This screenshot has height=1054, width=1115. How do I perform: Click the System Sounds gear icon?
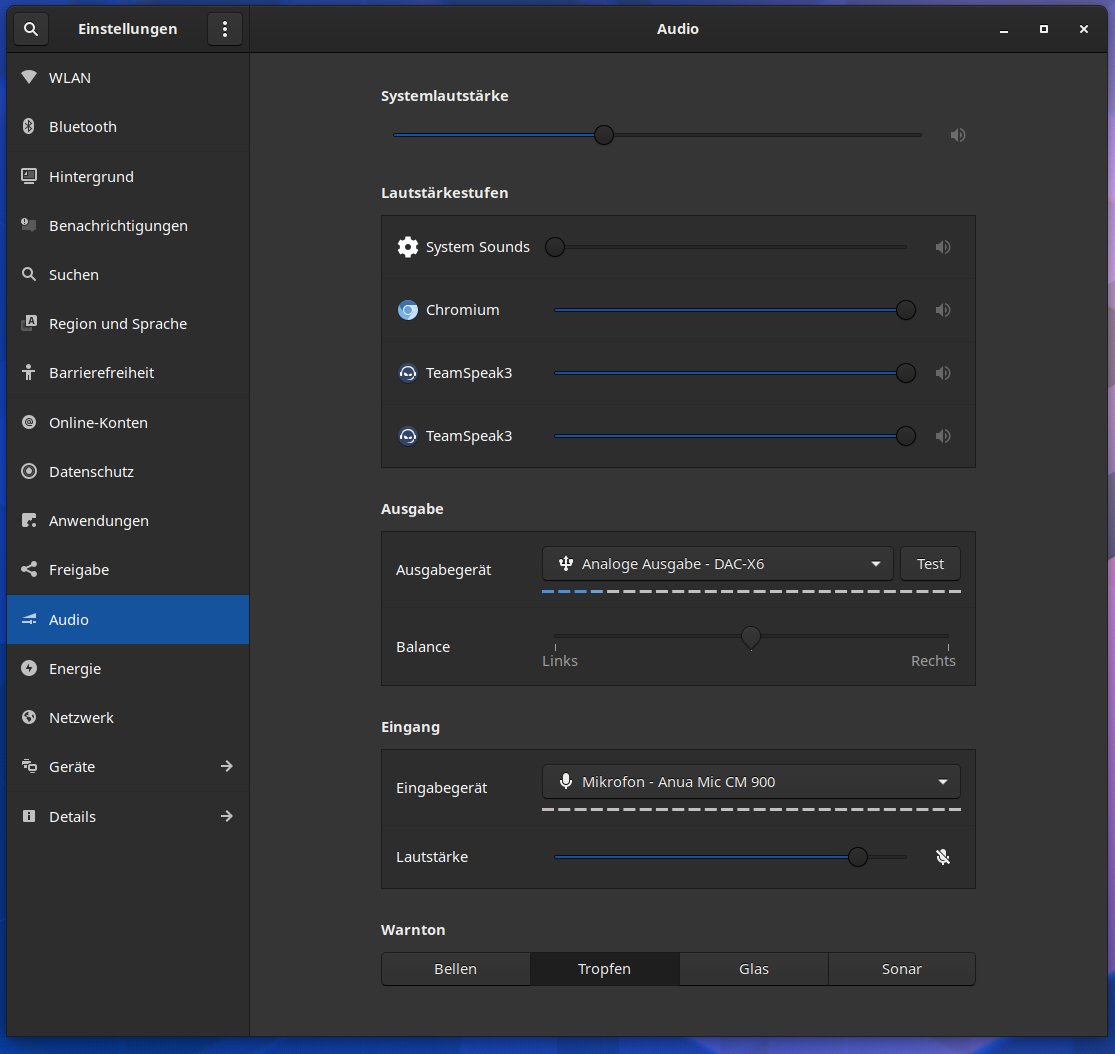tap(407, 247)
